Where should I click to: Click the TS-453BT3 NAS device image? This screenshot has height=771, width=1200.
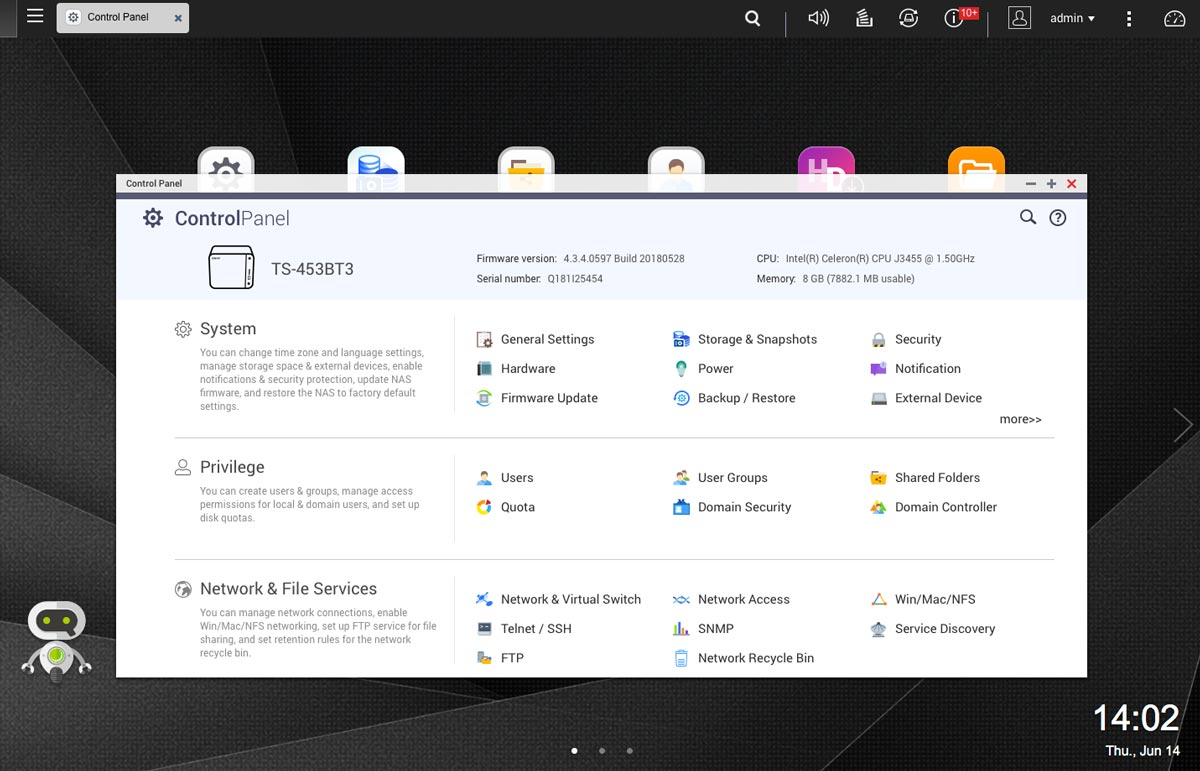[x=231, y=268]
